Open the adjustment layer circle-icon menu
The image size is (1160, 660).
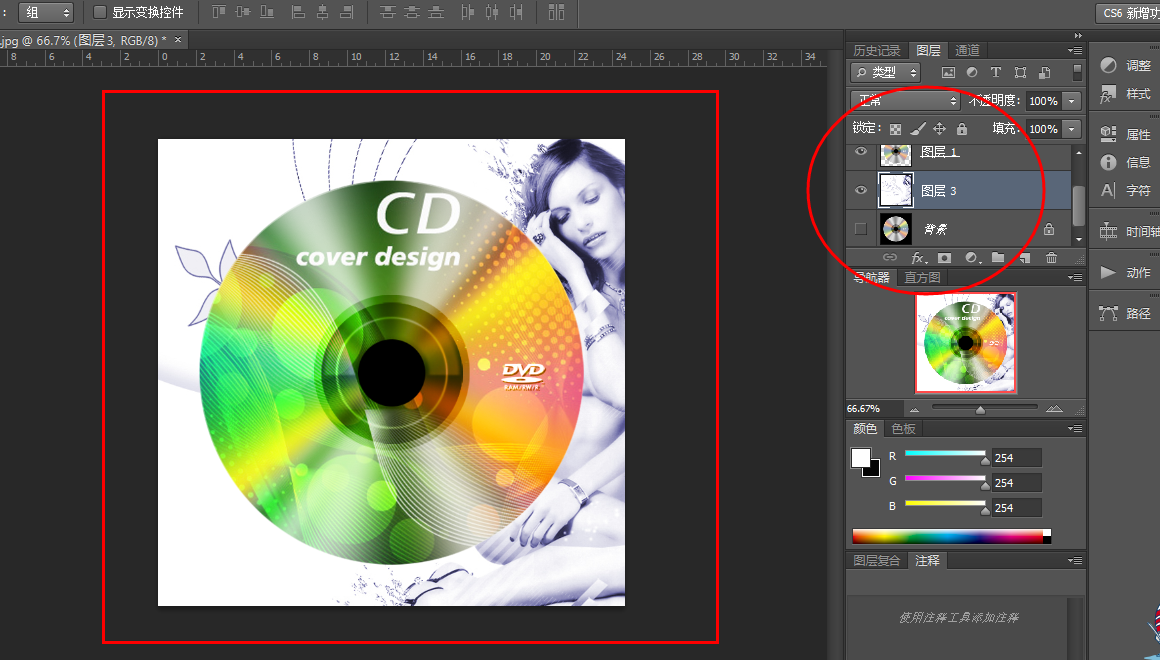(x=972, y=257)
